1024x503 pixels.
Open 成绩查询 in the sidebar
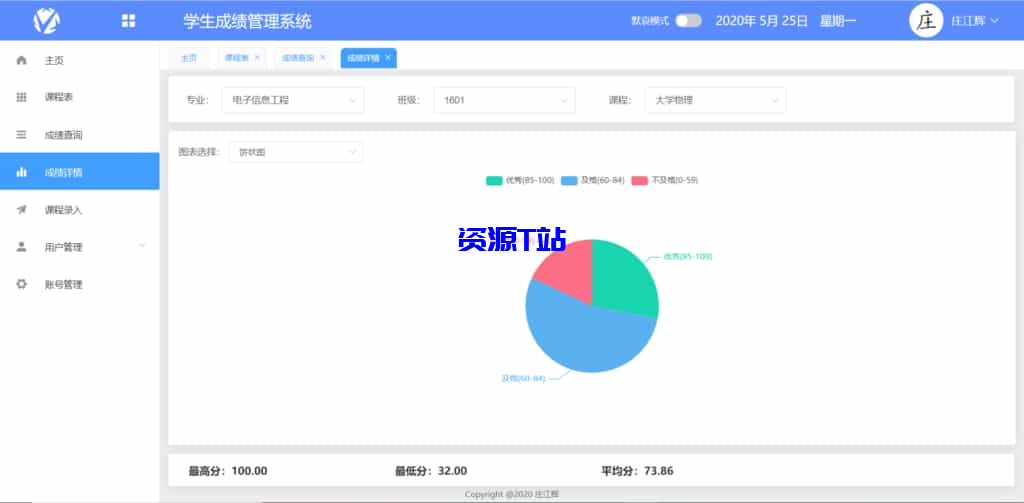80,135
